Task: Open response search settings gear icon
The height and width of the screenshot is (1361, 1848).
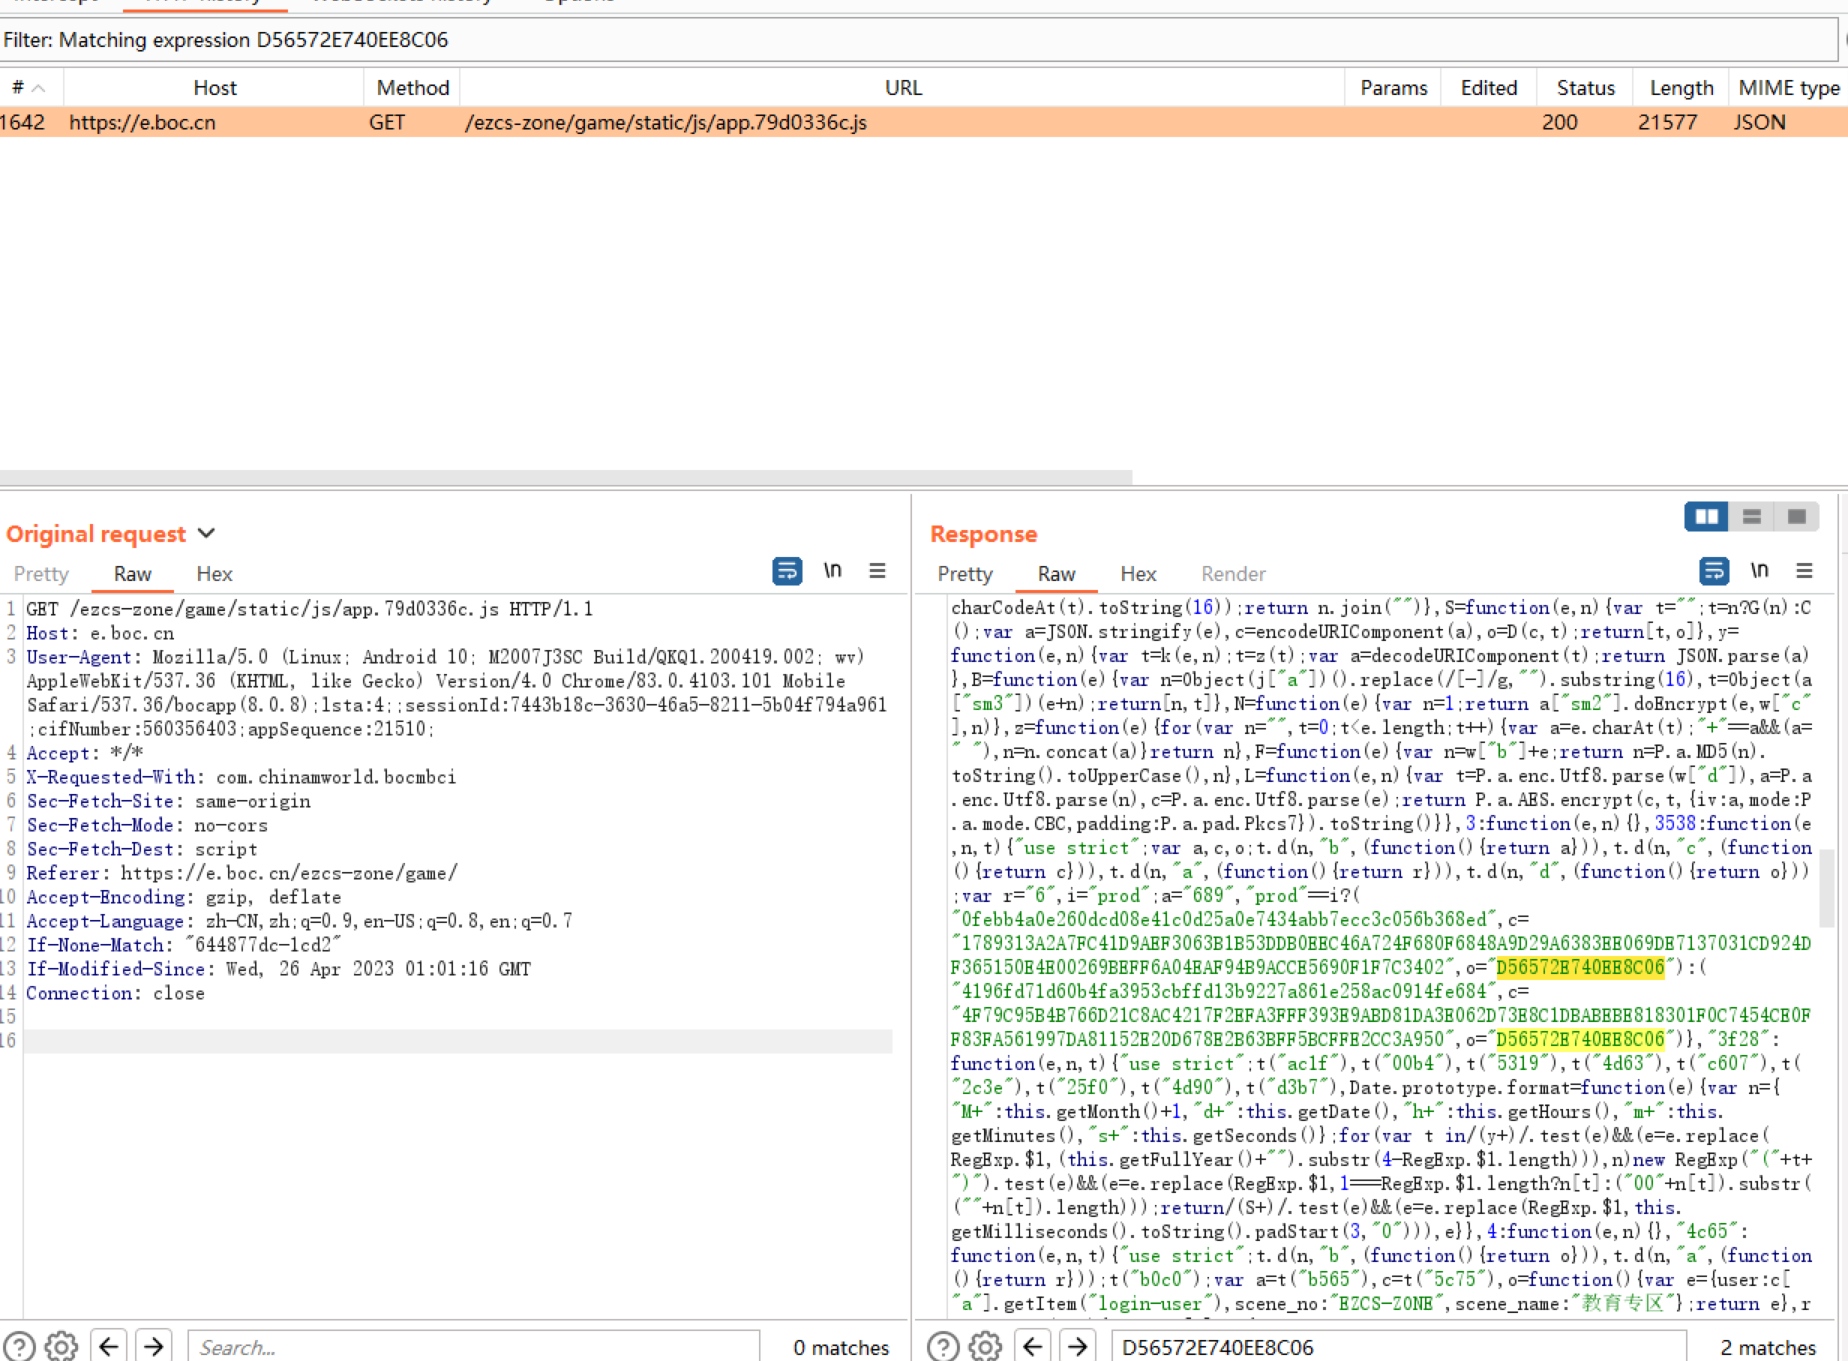Action: click(x=985, y=1346)
